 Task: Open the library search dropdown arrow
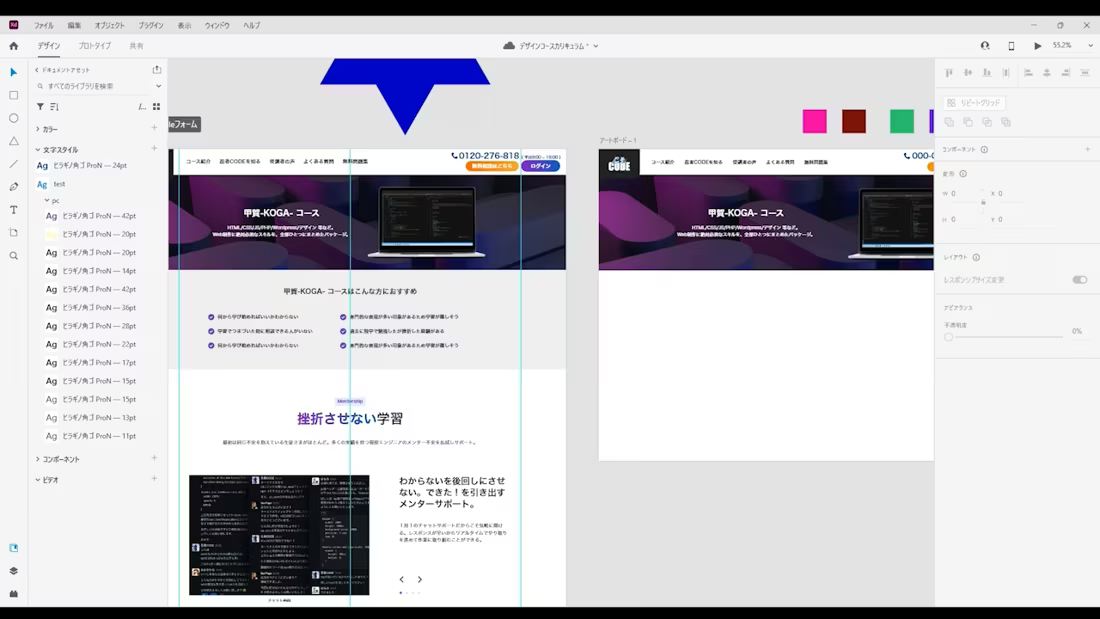click(x=159, y=86)
